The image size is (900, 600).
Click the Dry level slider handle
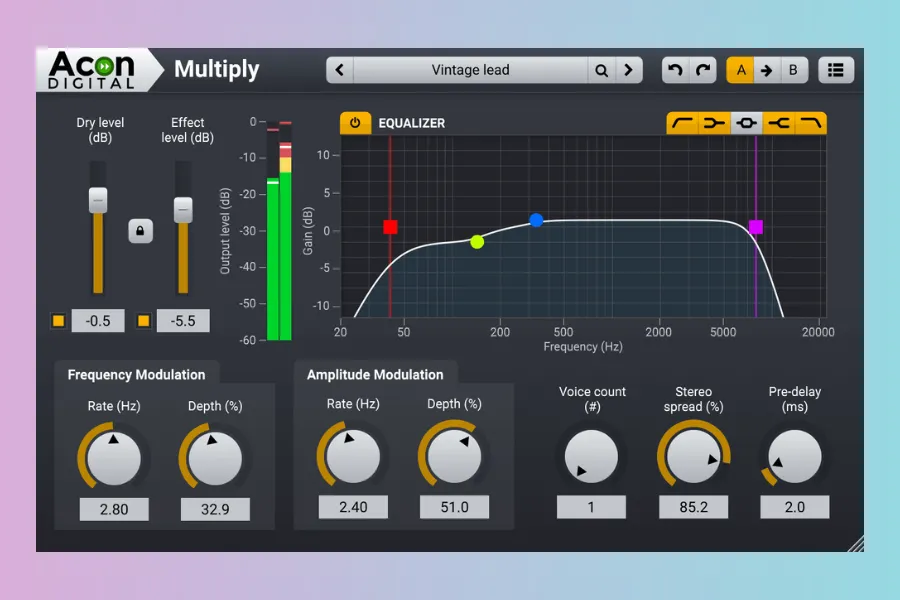click(97, 199)
